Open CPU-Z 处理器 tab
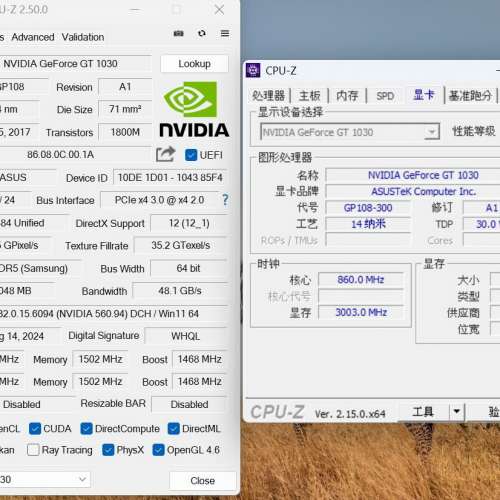Screen dimensions: 500x500 pyautogui.click(x=269, y=96)
